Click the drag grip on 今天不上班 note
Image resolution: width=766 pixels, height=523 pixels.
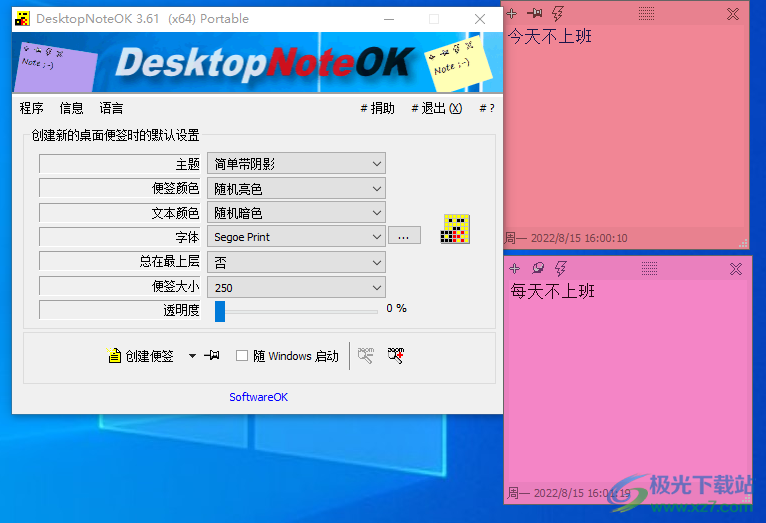646,14
